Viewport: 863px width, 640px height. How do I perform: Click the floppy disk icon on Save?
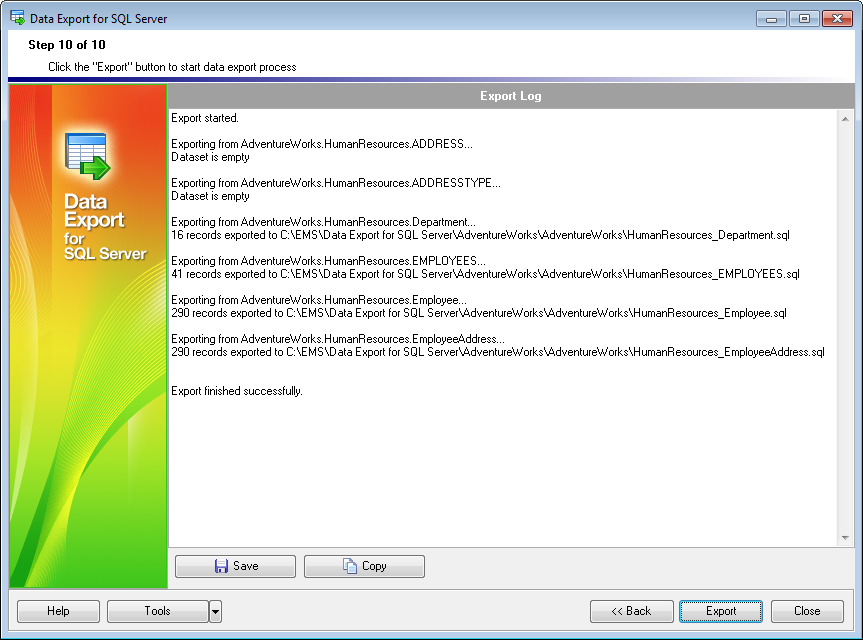pos(221,566)
